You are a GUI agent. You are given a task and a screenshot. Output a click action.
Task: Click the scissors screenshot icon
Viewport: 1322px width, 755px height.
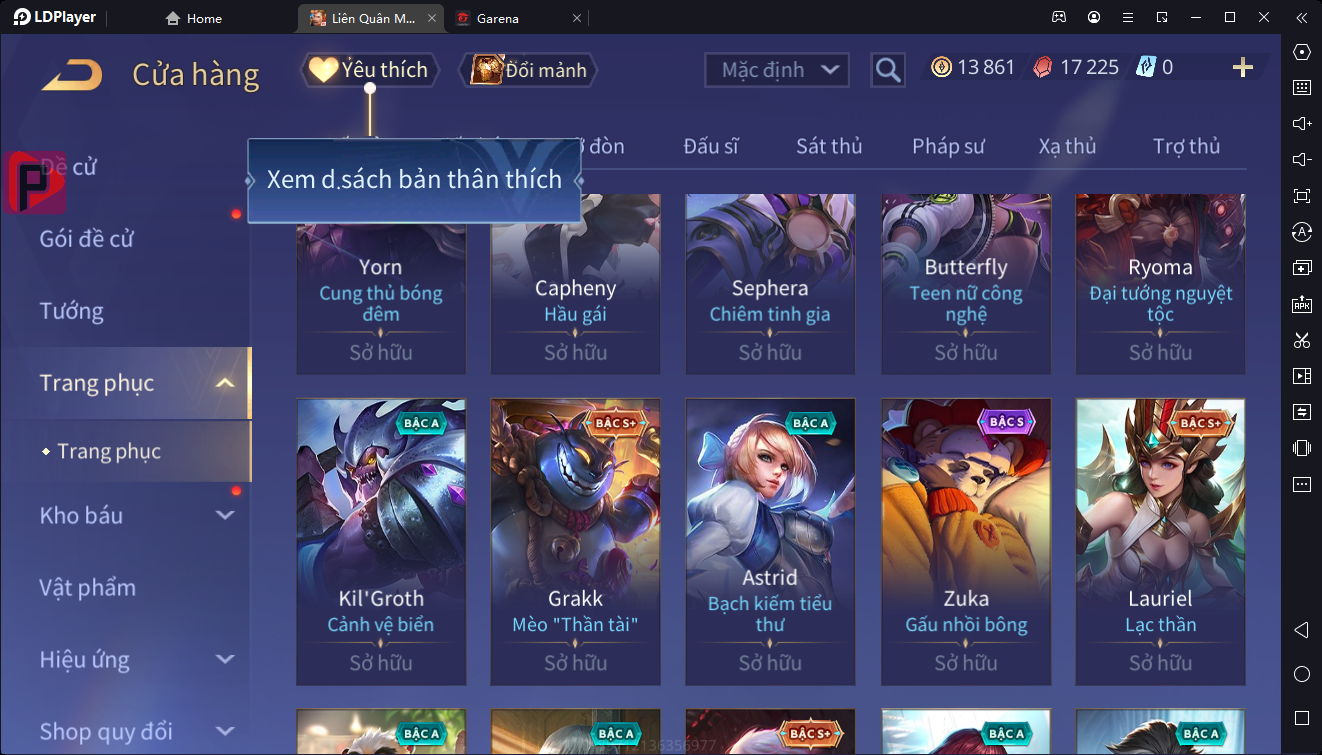[1302, 340]
